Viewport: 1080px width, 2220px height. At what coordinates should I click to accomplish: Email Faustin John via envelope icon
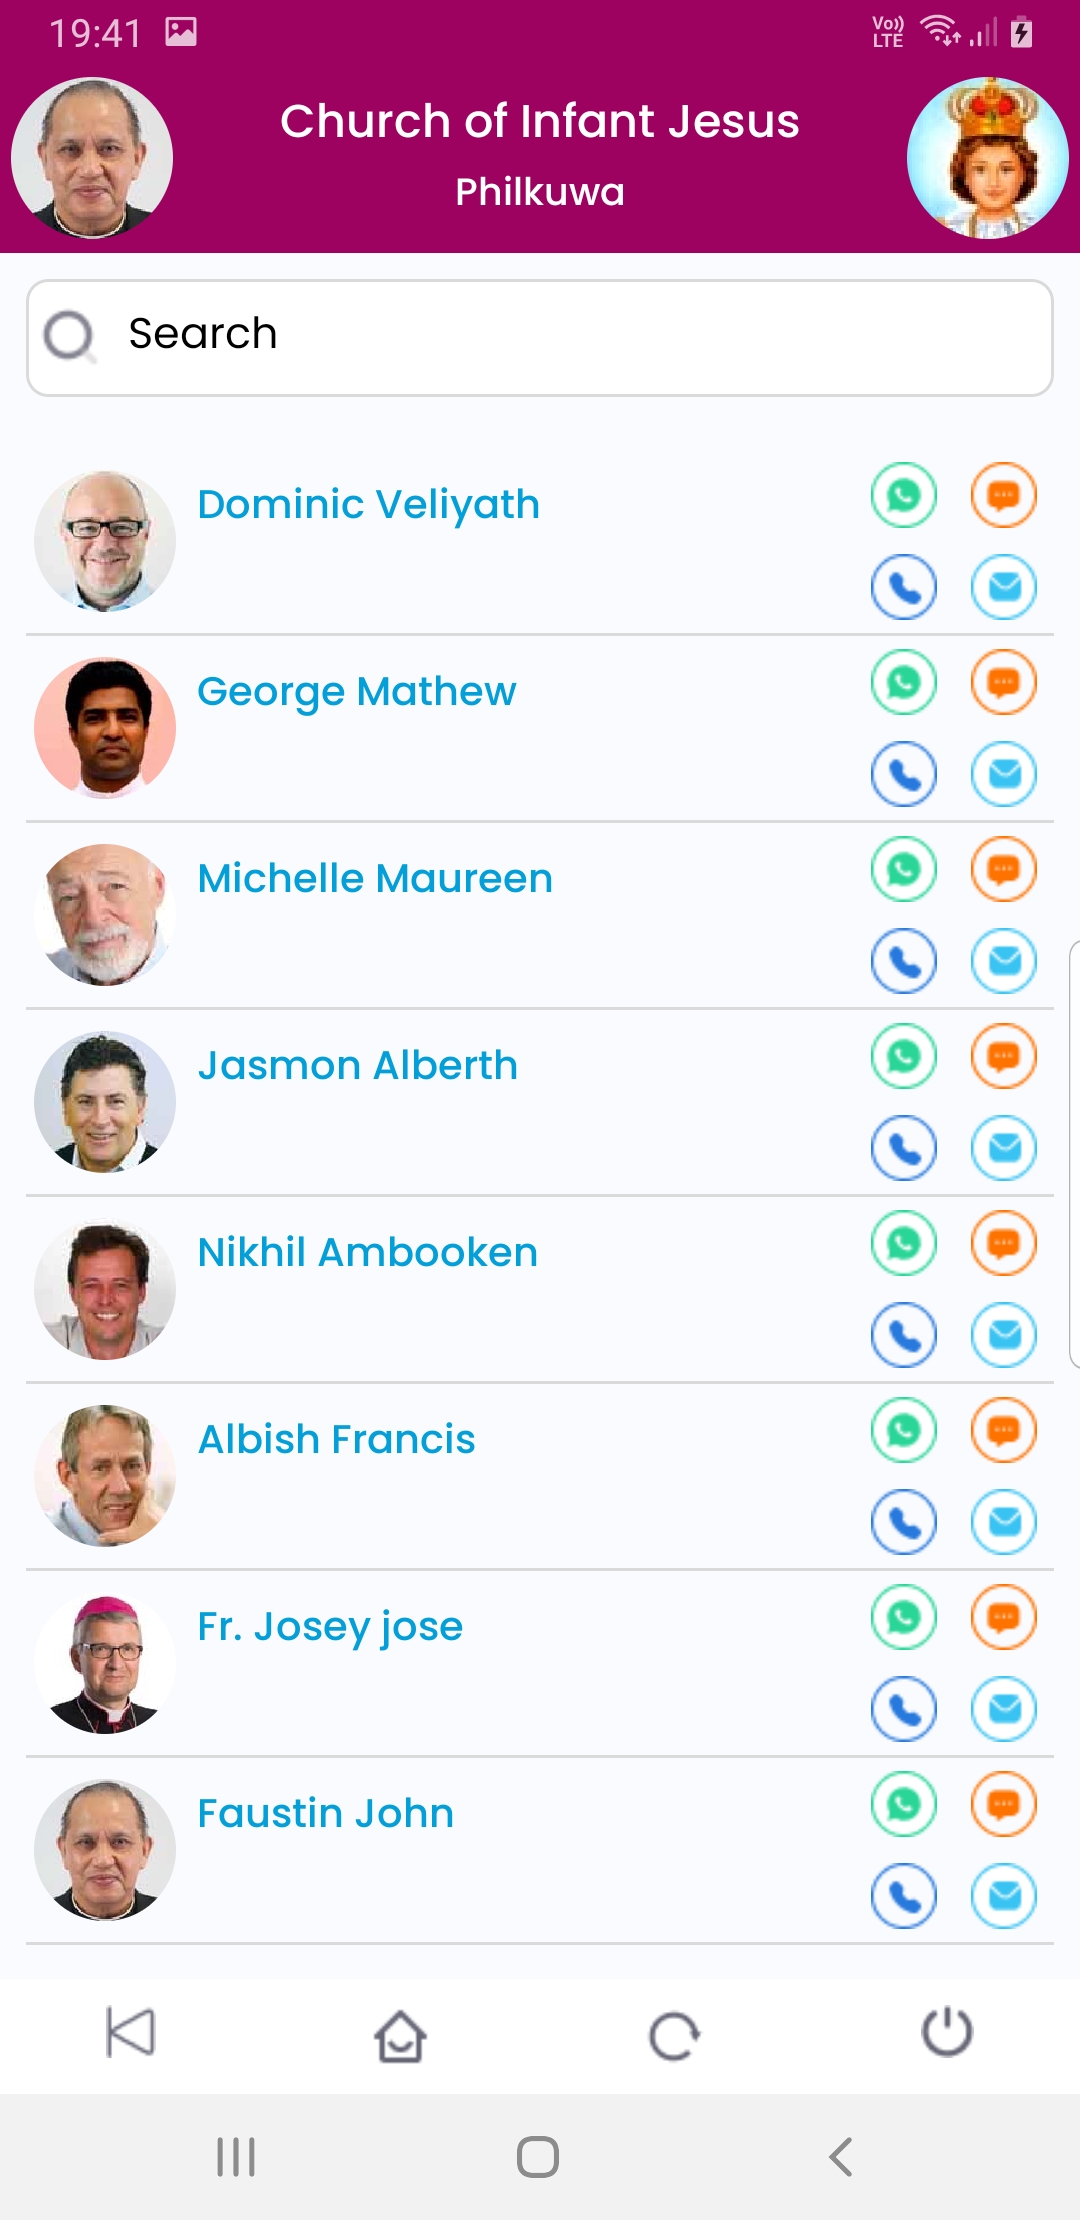[x=1004, y=1895]
